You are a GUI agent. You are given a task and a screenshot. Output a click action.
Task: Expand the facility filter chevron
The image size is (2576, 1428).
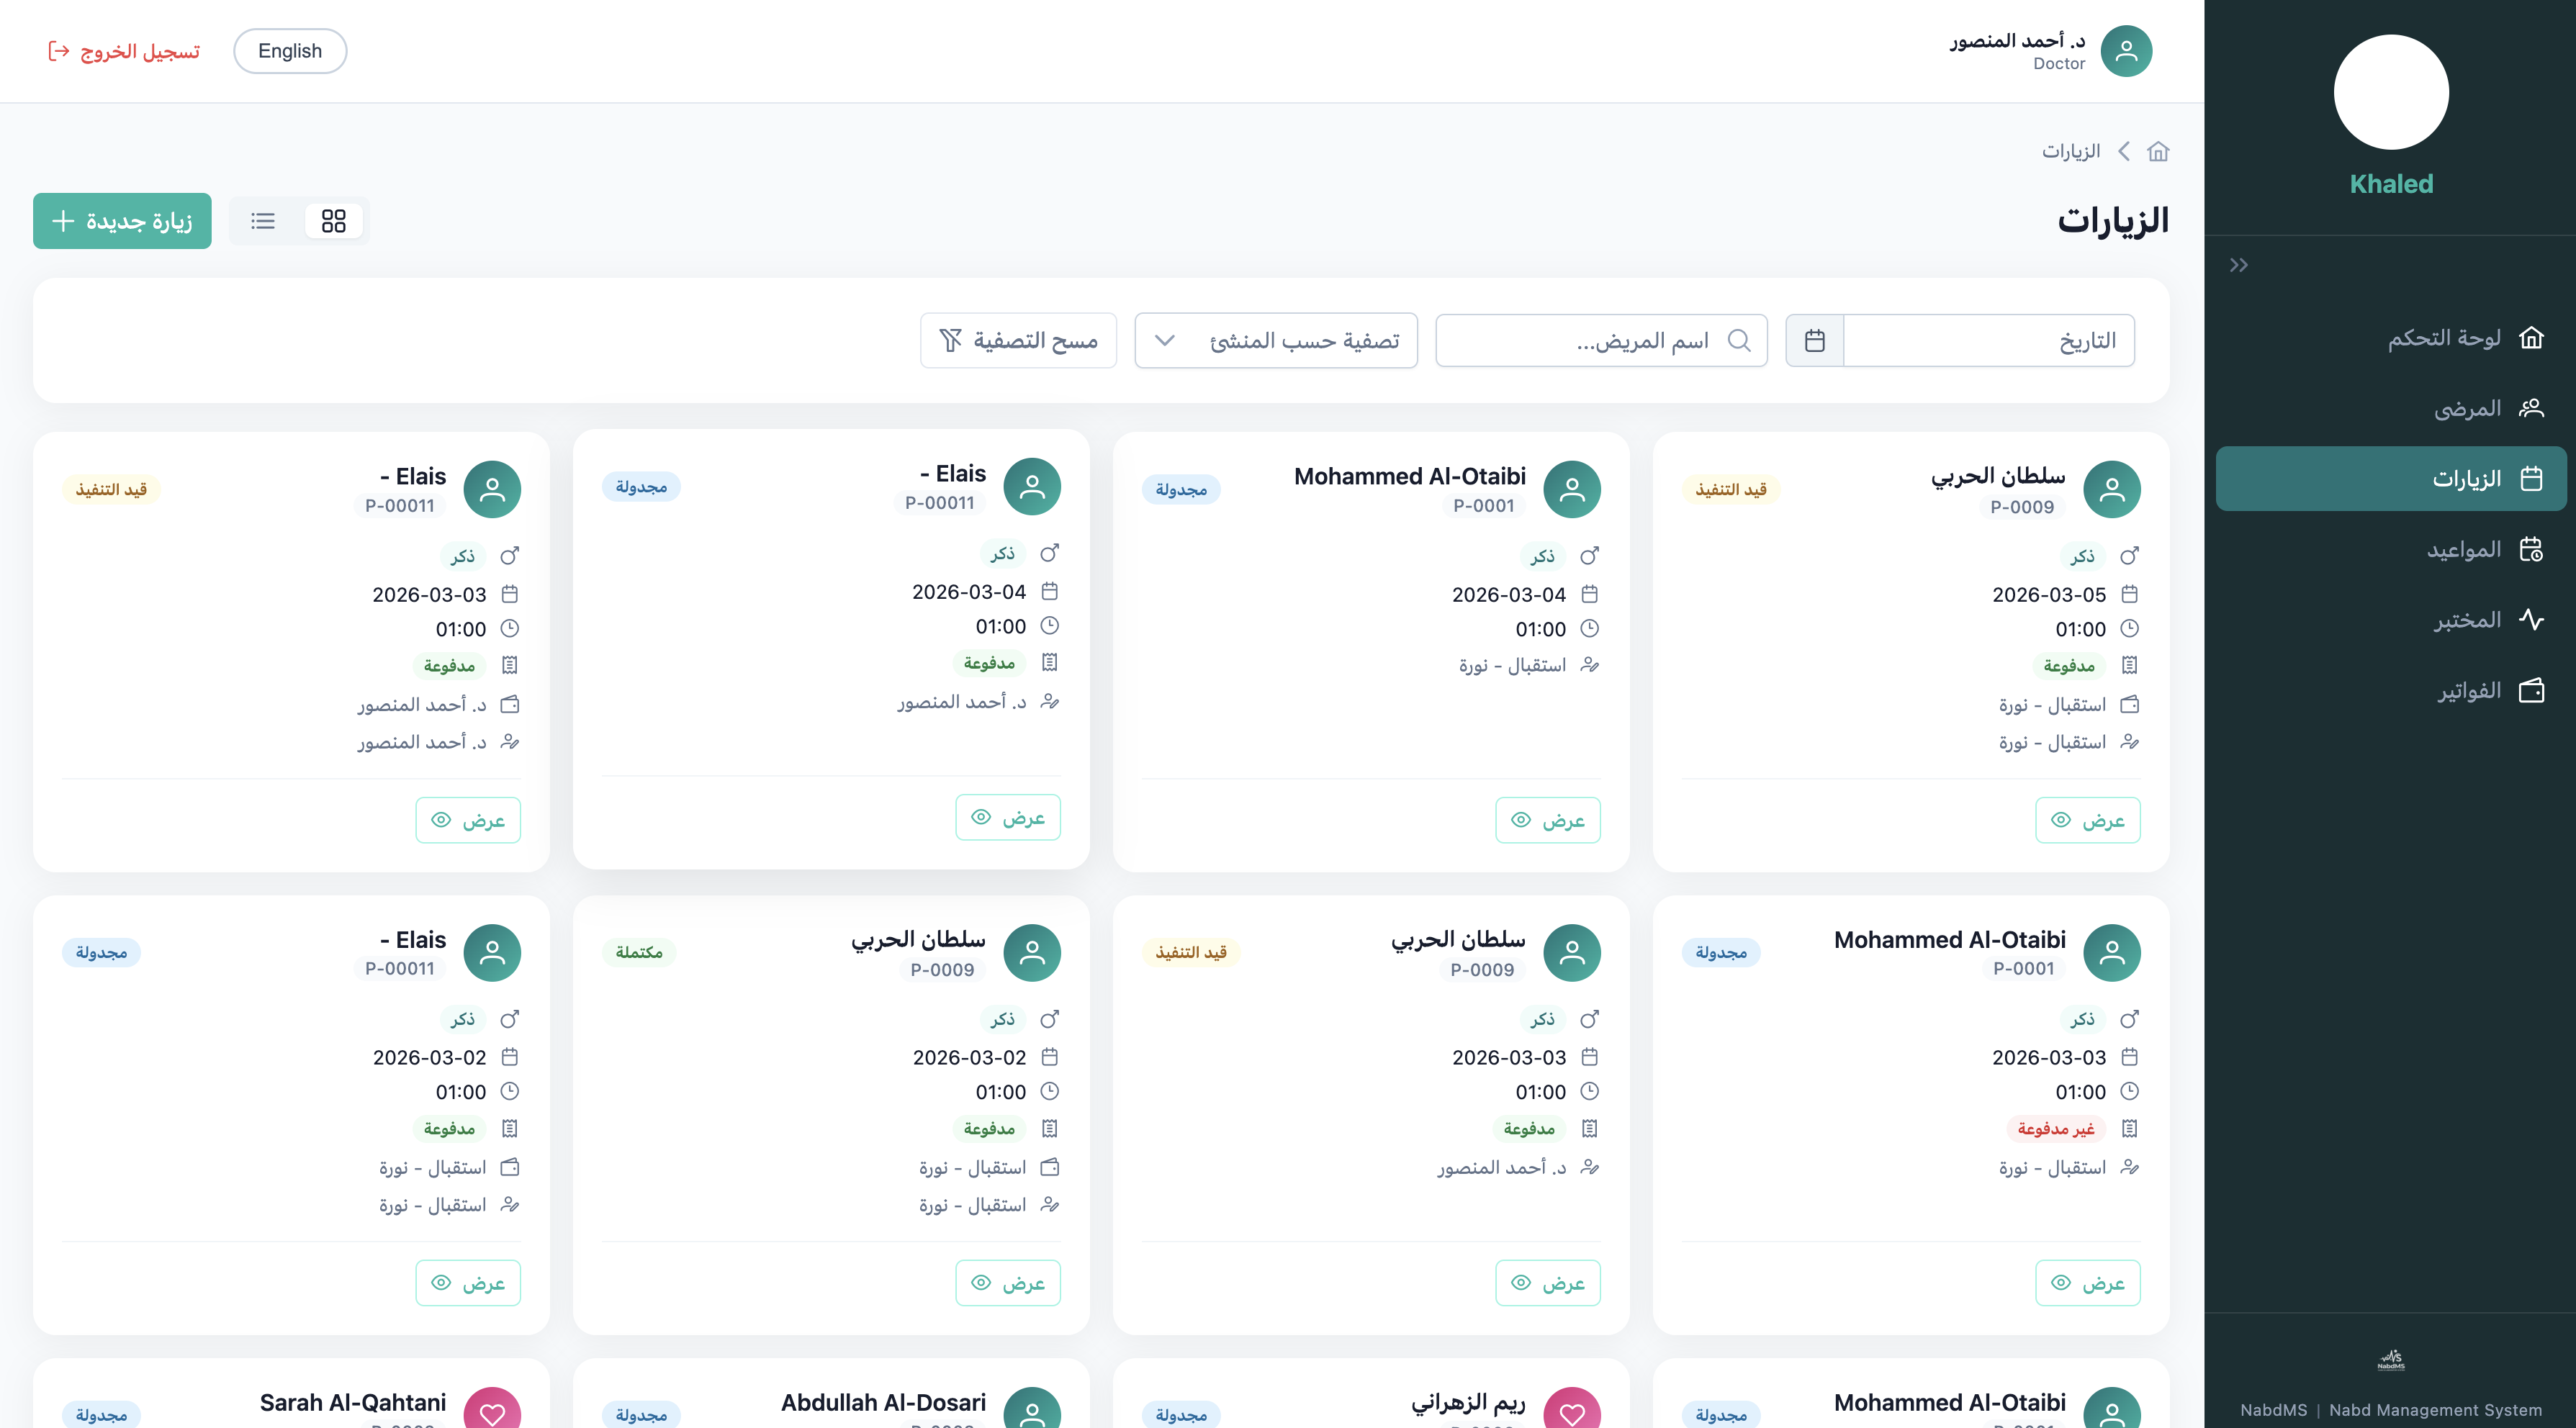point(1164,340)
